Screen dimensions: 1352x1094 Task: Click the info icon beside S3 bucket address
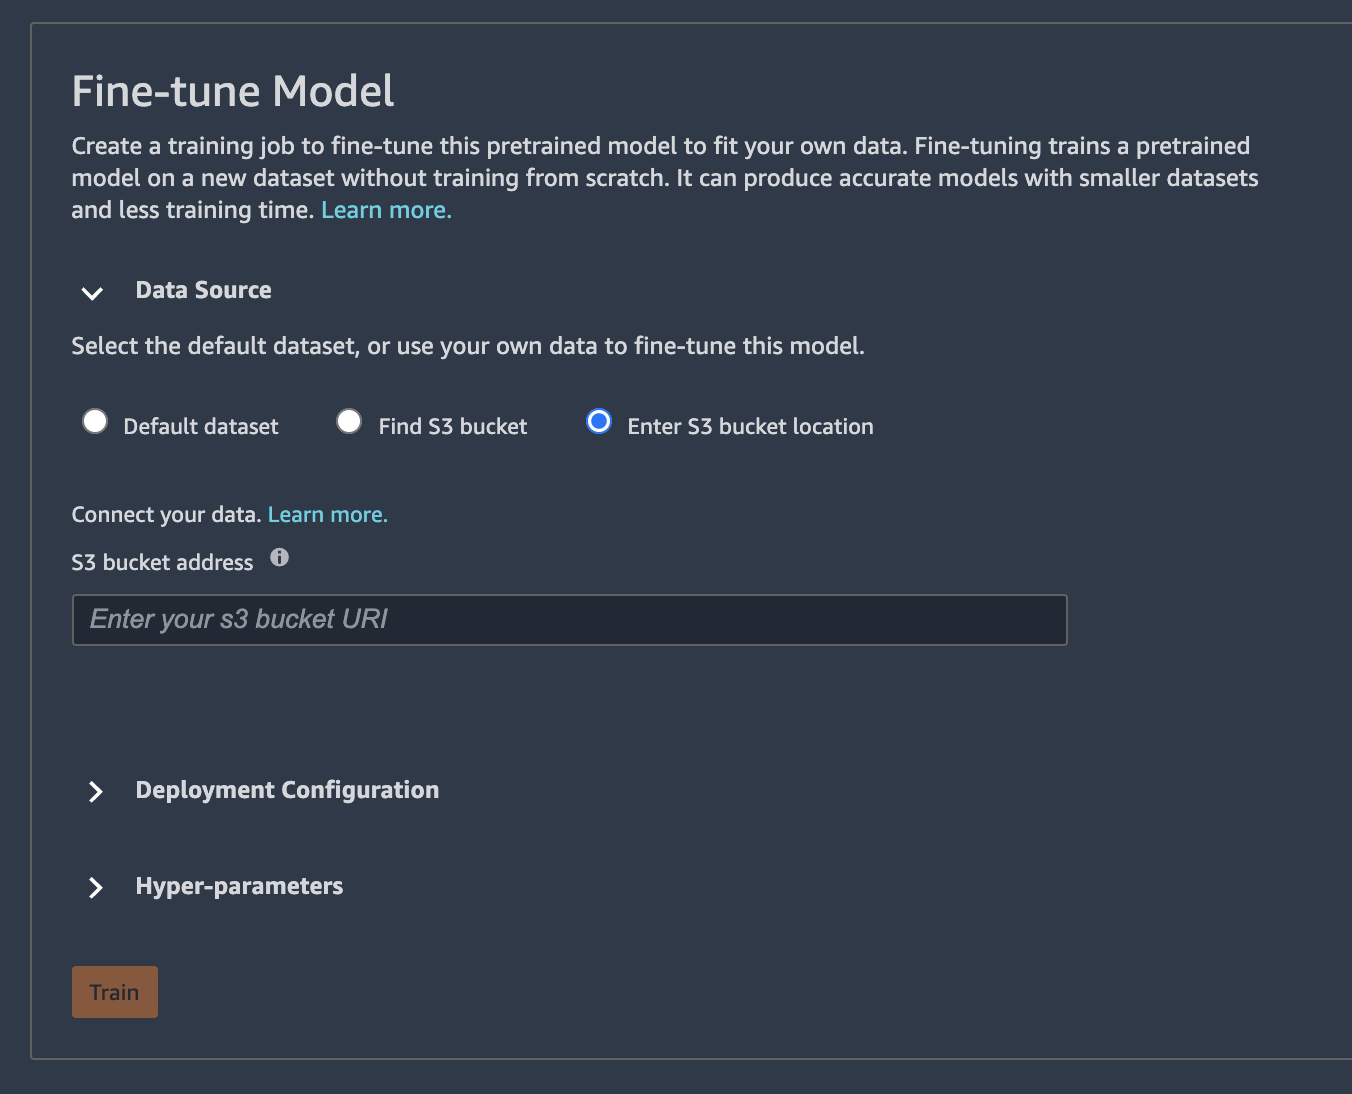(280, 558)
